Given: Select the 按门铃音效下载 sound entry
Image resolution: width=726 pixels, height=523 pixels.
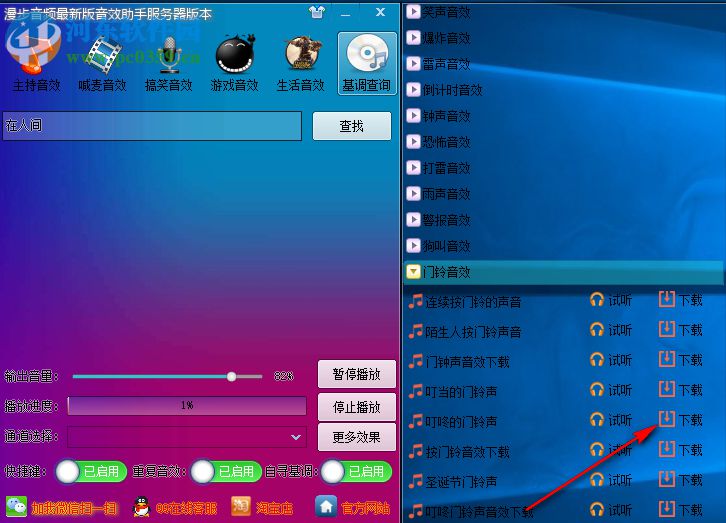Looking at the screenshot, I should tap(459, 452).
